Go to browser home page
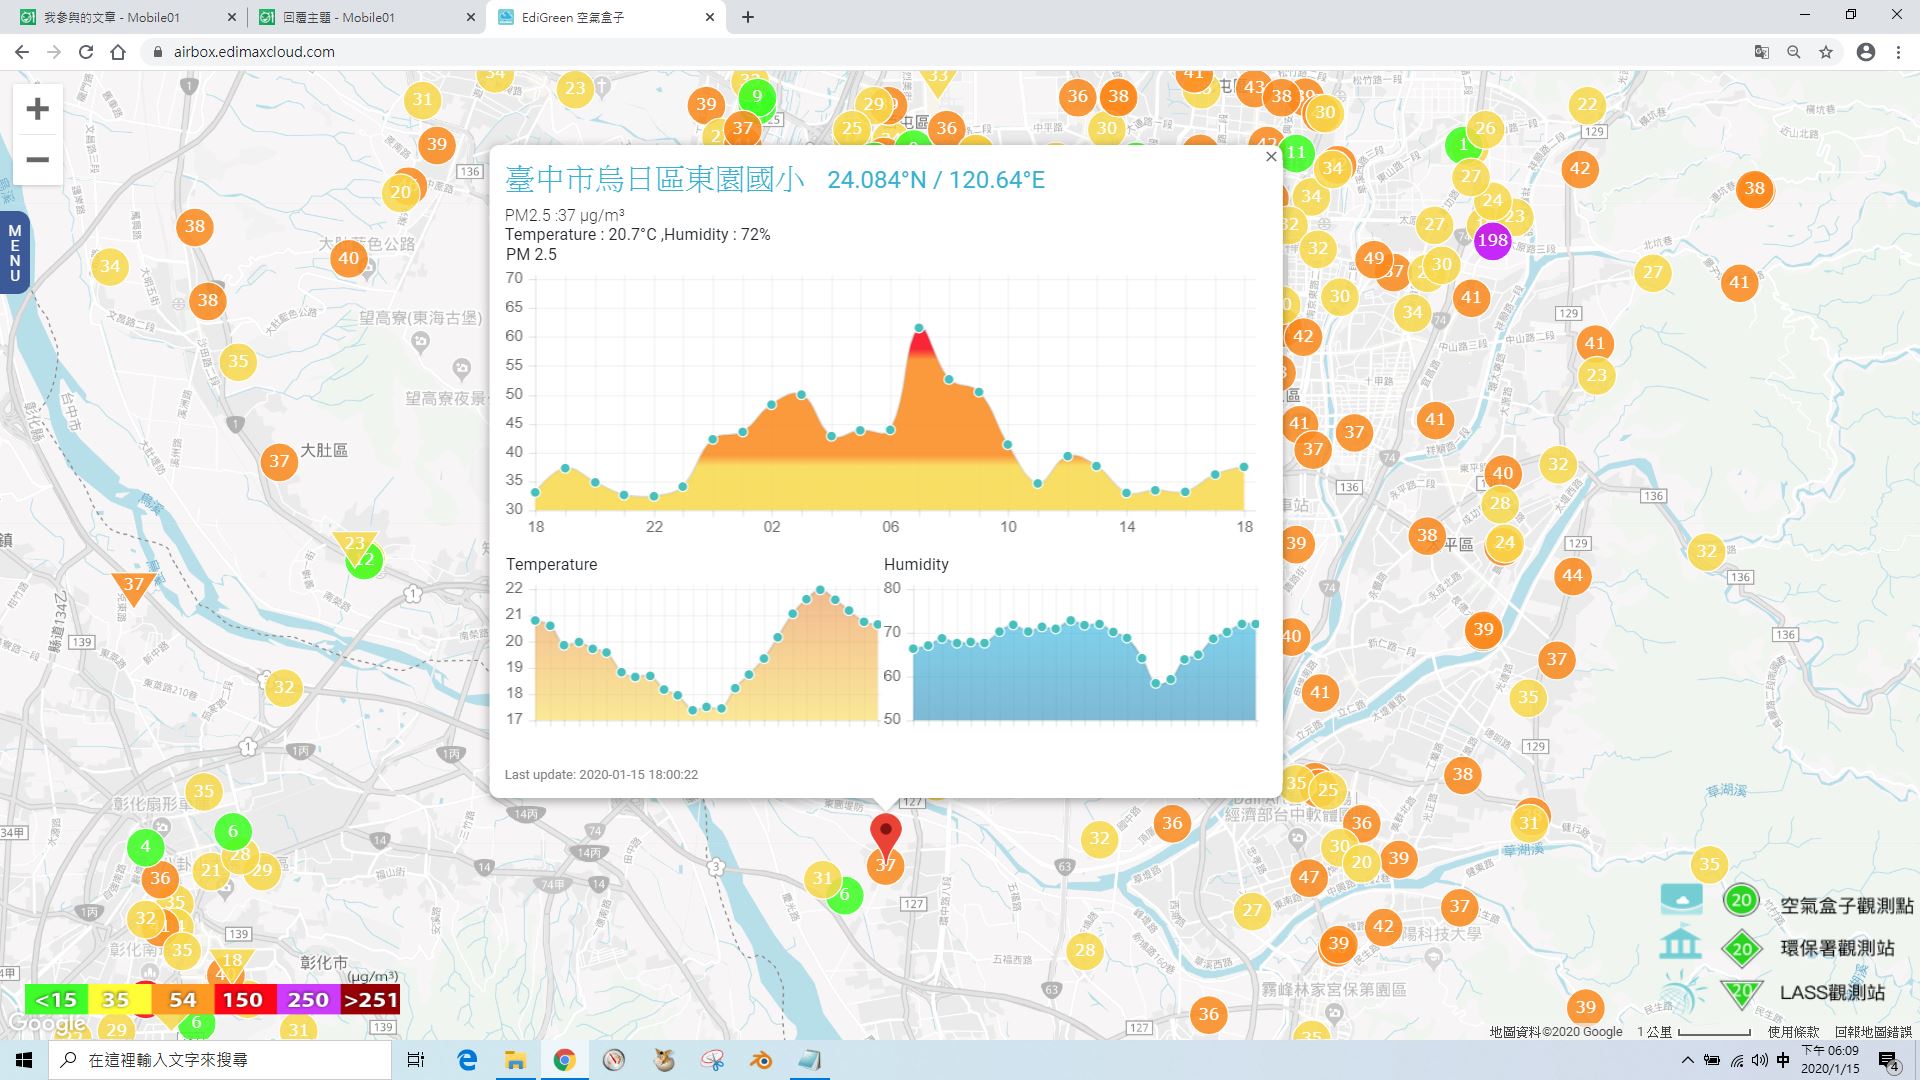The height and width of the screenshot is (1080, 1920). coord(118,52)
